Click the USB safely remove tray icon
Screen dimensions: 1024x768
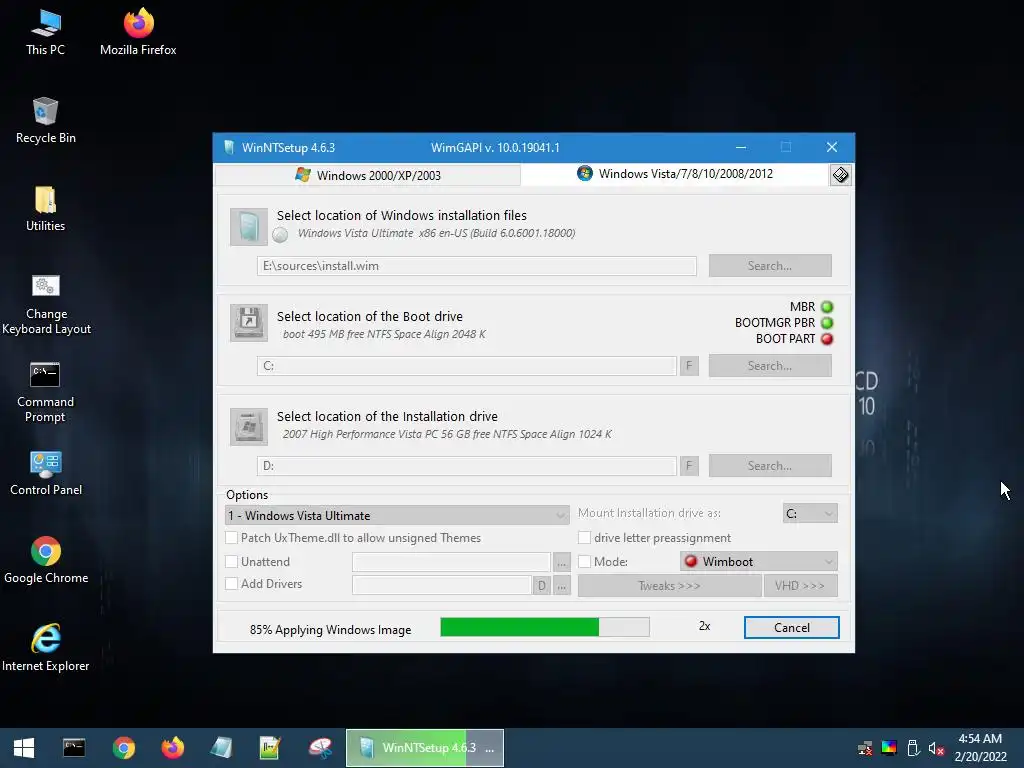tap(913, 748)
